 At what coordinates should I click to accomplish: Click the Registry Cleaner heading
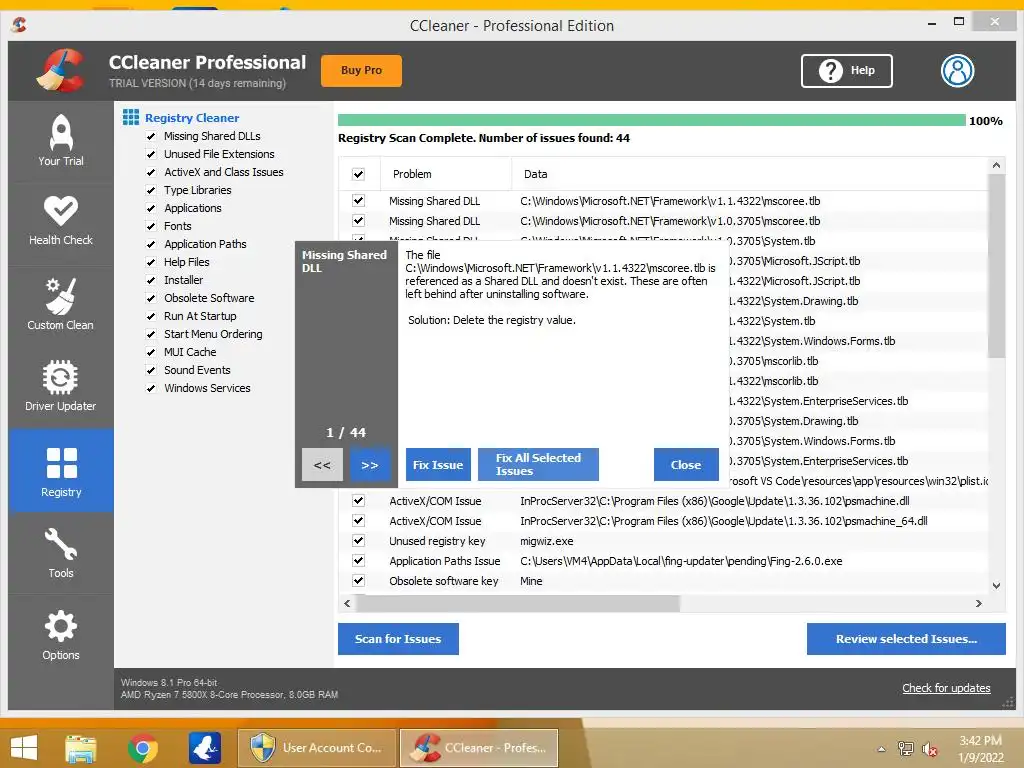(x=192, y=118)
